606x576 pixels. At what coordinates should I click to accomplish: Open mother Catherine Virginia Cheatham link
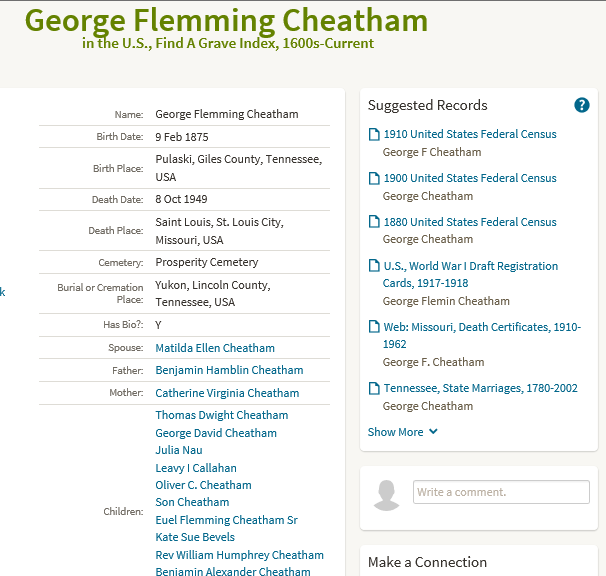pos(227,393)
